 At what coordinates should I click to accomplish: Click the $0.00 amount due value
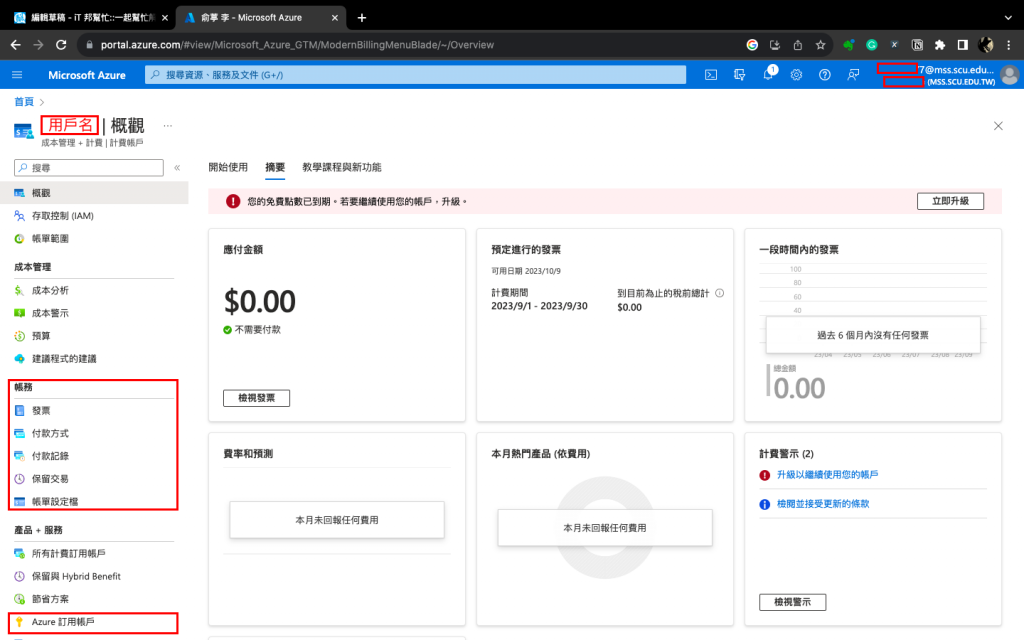(260, 302)
